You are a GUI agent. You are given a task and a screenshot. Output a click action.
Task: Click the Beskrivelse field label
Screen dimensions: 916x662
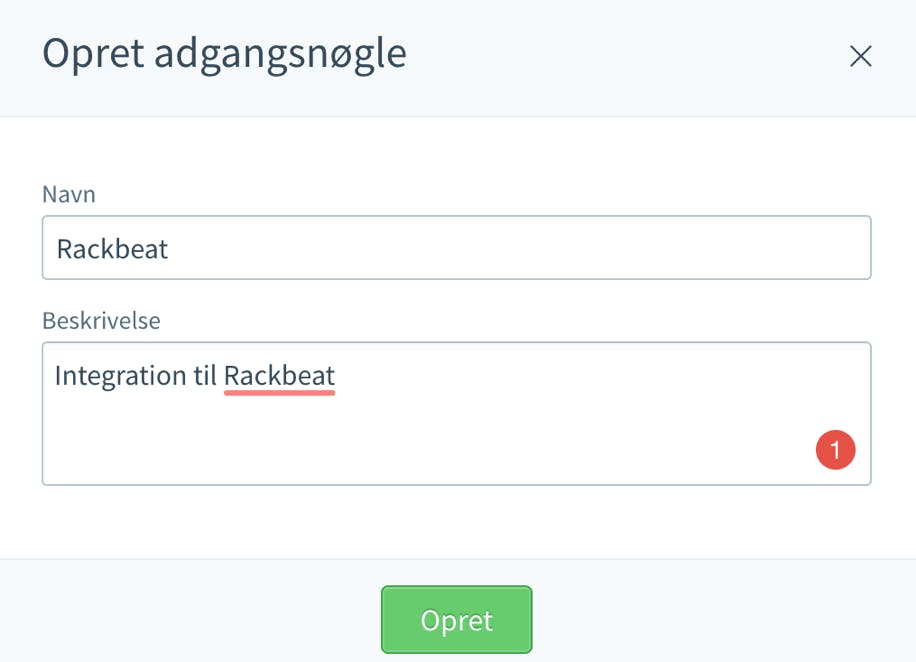(101, 321)
